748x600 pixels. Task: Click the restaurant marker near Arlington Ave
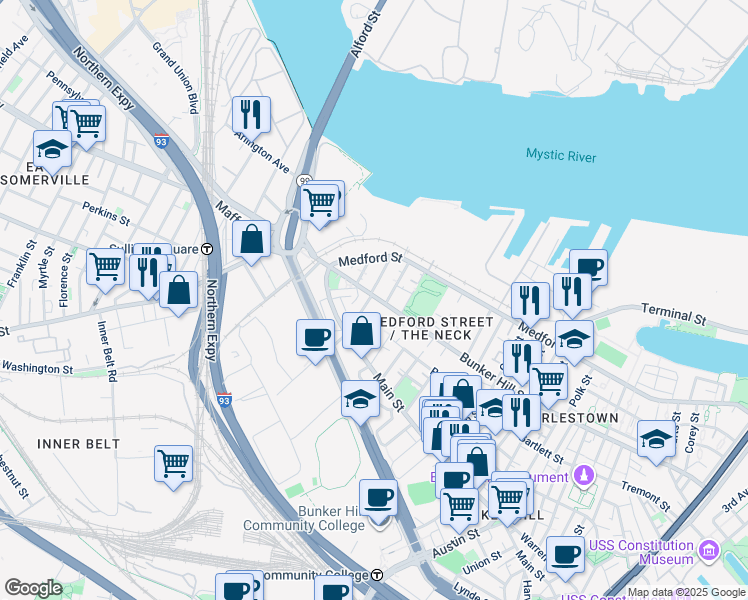(251, 114)
